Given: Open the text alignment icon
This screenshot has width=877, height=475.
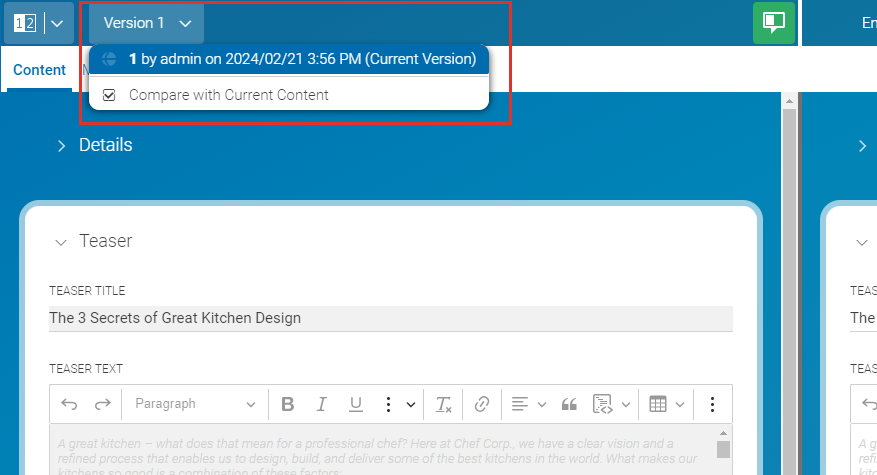Looking at the screenshot, I should (520, 404).
